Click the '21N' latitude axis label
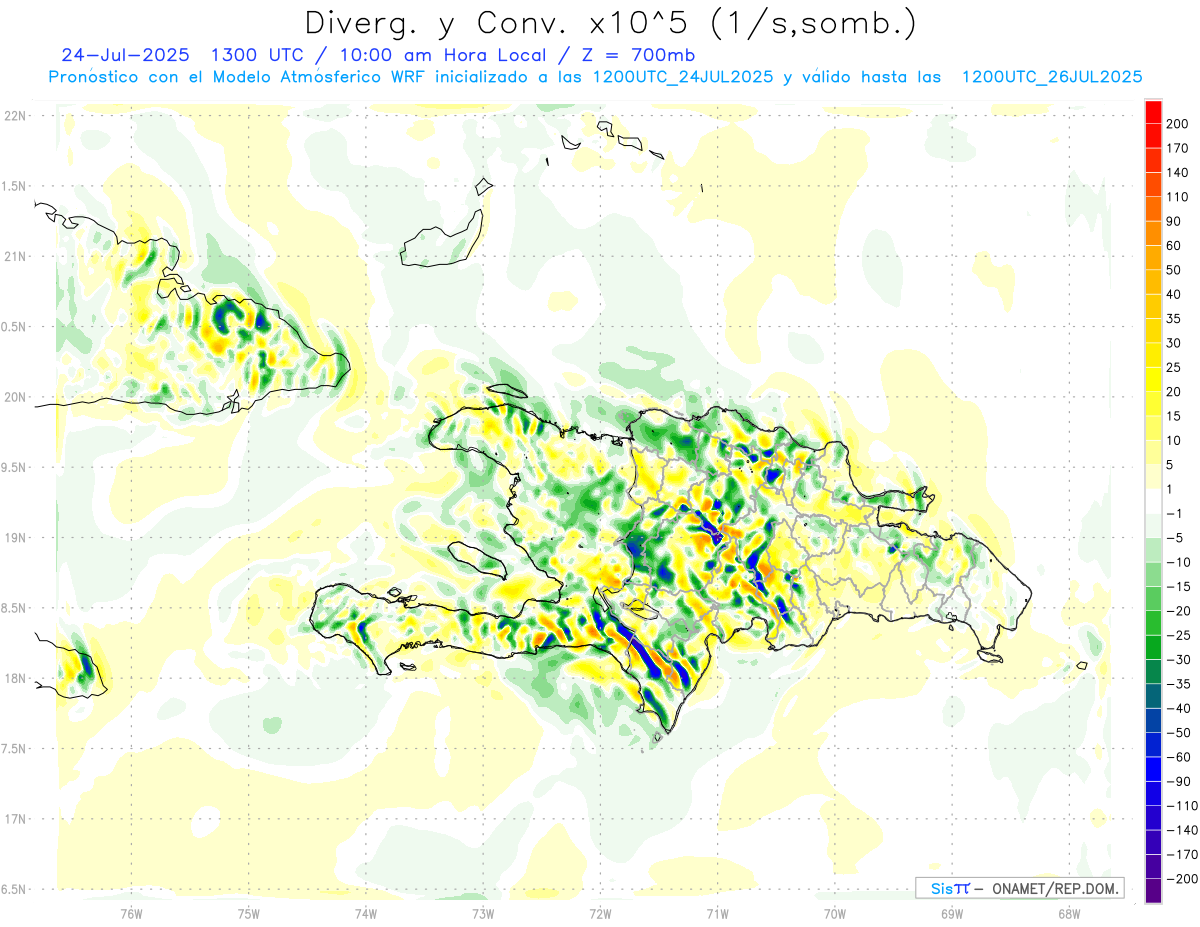1200x927 pixels. [14, 256]
